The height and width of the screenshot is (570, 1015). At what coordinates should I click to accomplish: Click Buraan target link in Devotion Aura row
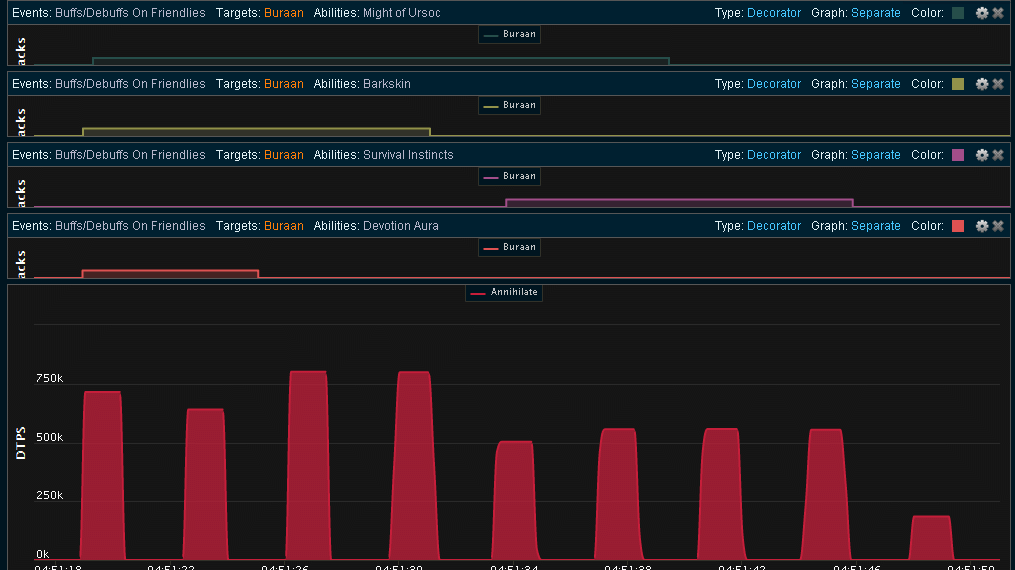(x=283, y=226)
